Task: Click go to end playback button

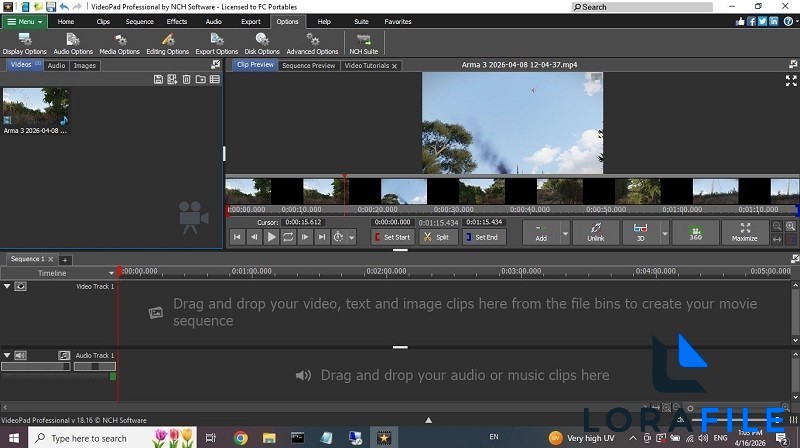Action: pyautogui.click(x=321, y=237)
